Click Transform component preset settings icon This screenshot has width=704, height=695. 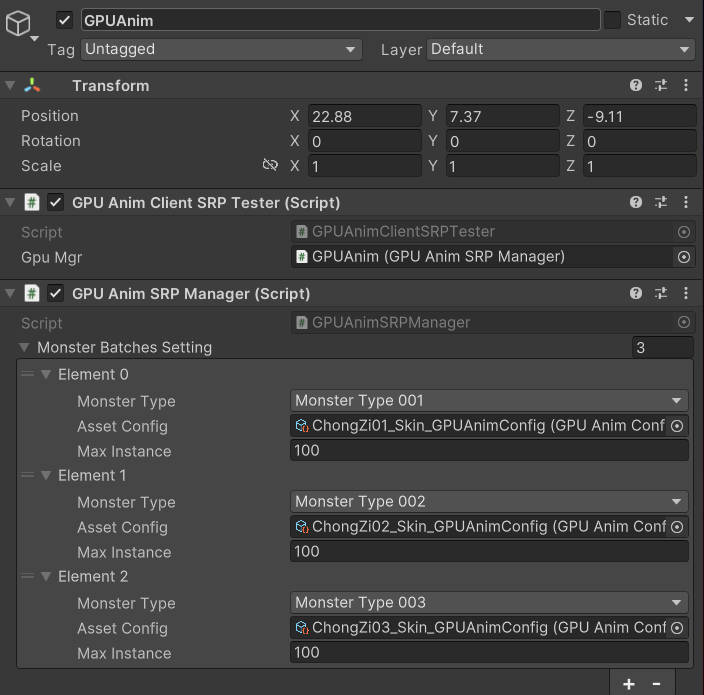pos(661,86)
